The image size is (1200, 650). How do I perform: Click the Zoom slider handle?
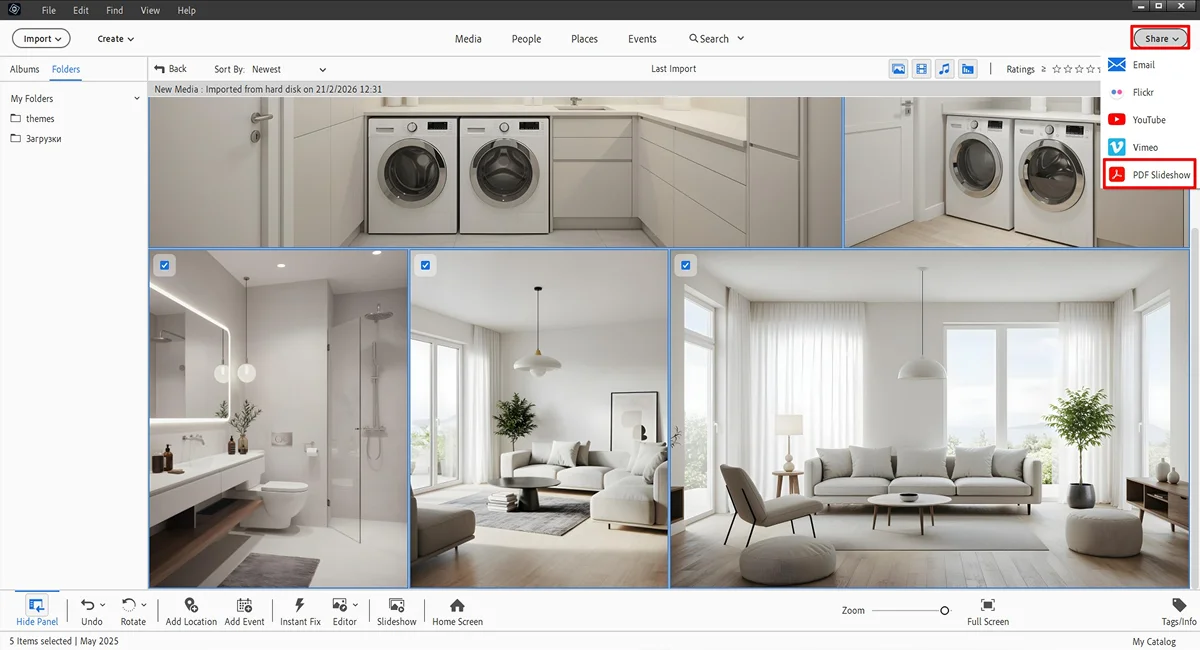(x=945, y=610)
